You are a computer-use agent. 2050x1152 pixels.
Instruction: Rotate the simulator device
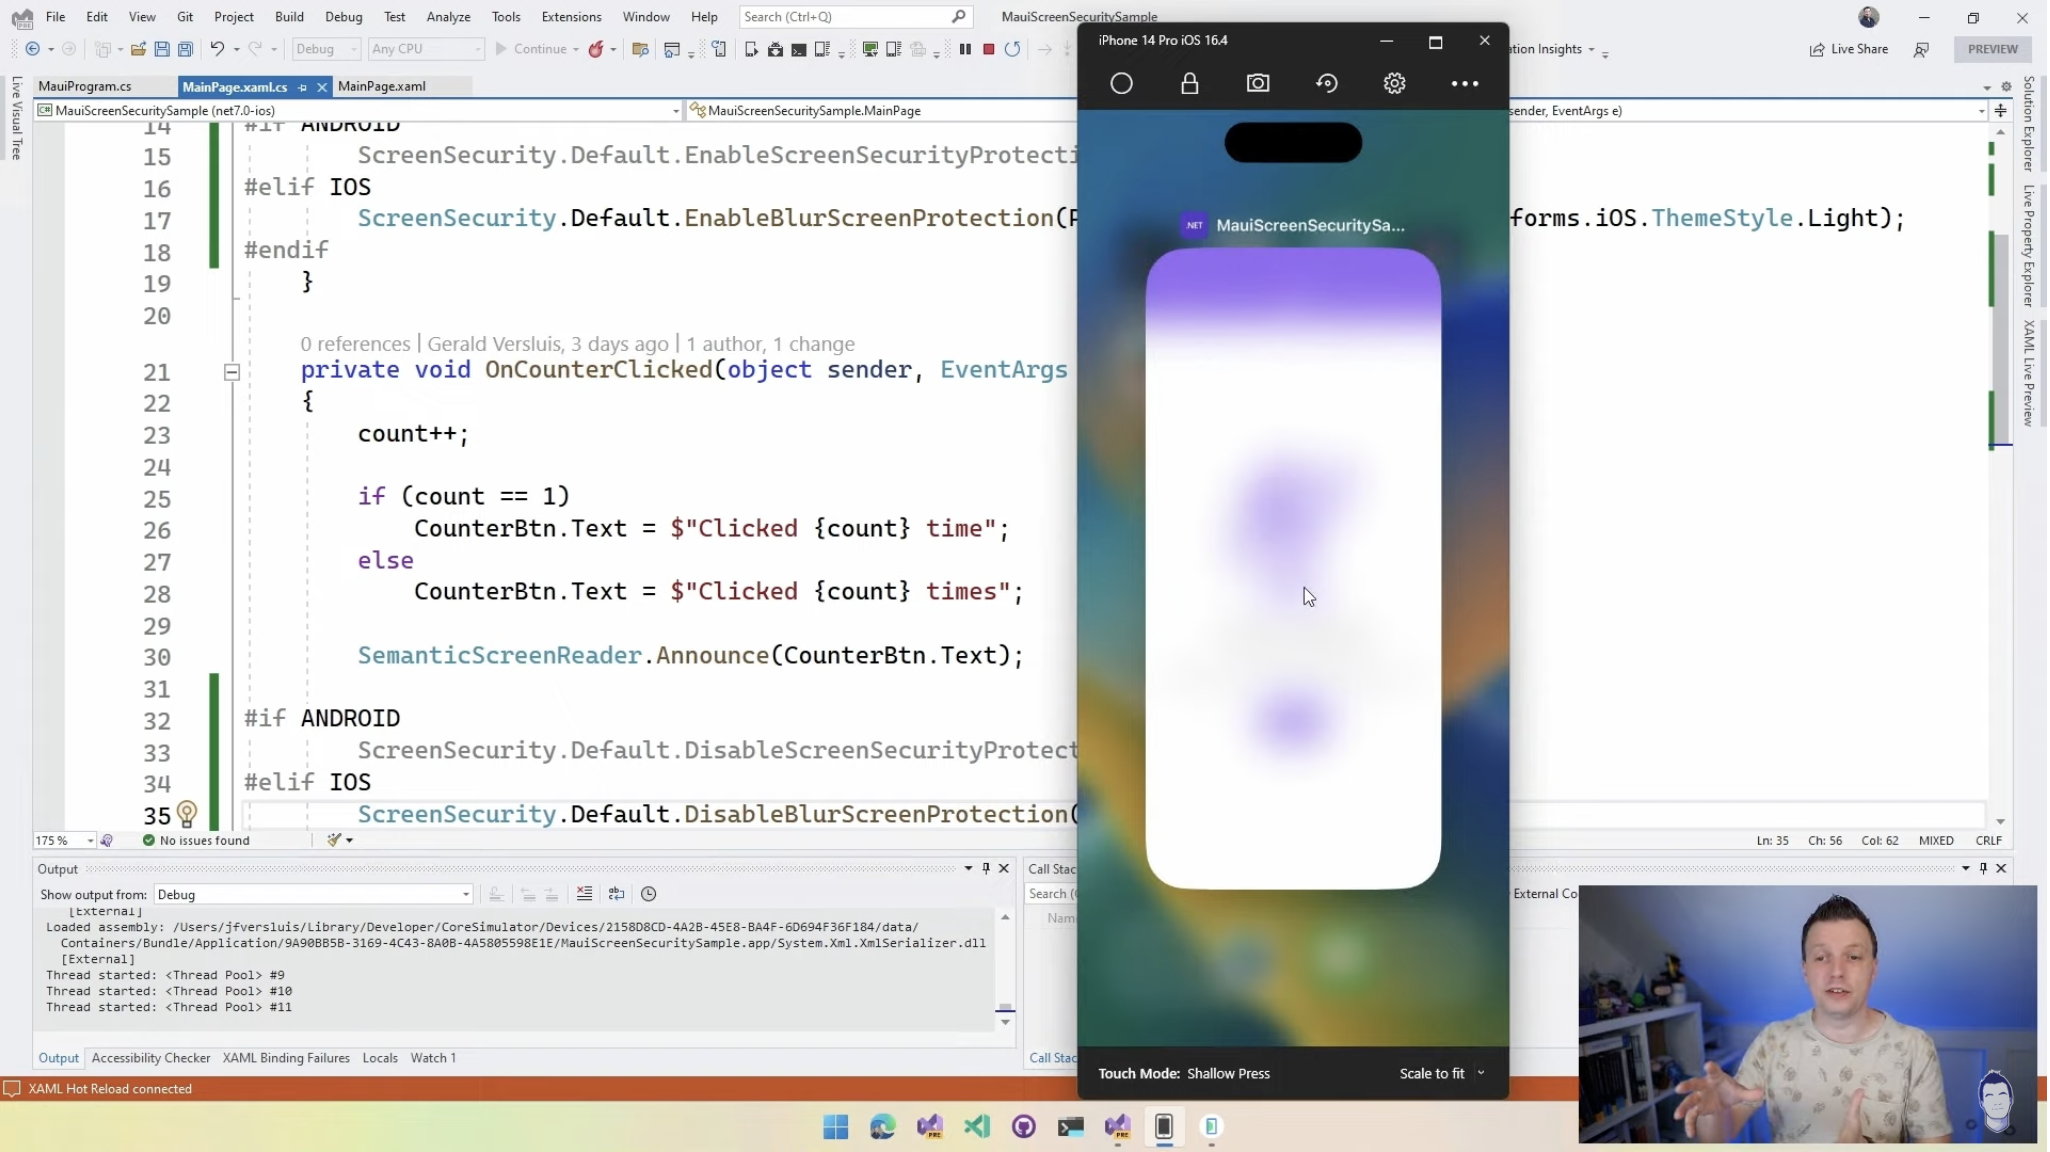[x=1326, y=84]
